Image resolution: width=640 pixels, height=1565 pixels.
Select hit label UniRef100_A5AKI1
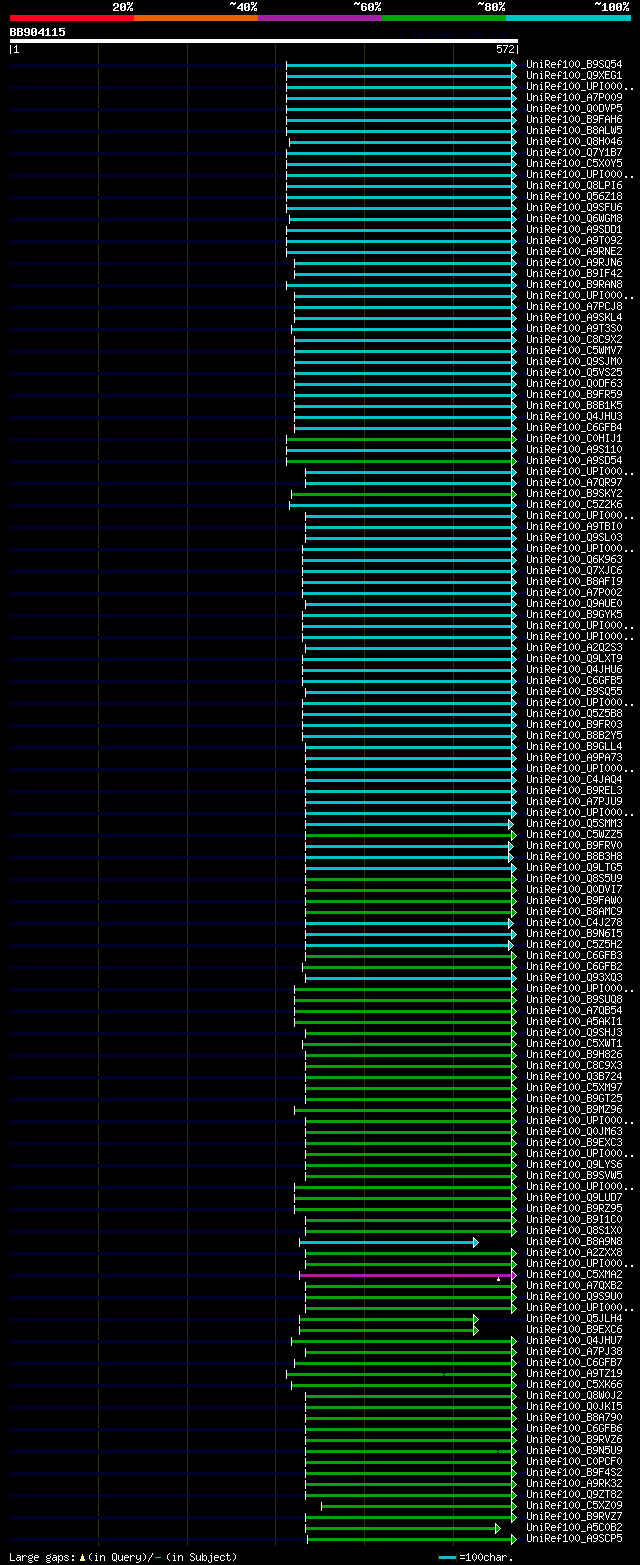(574, 1021)
